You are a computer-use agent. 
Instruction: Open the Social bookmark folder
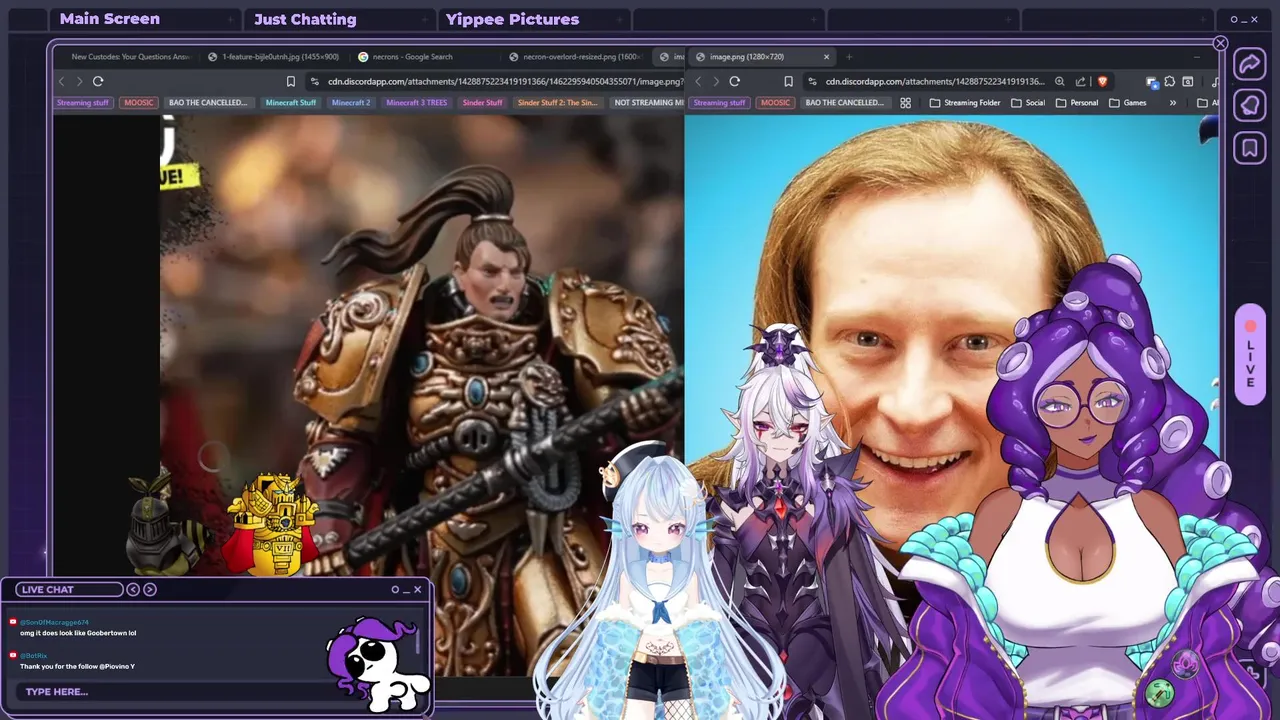coord(1028,103)
